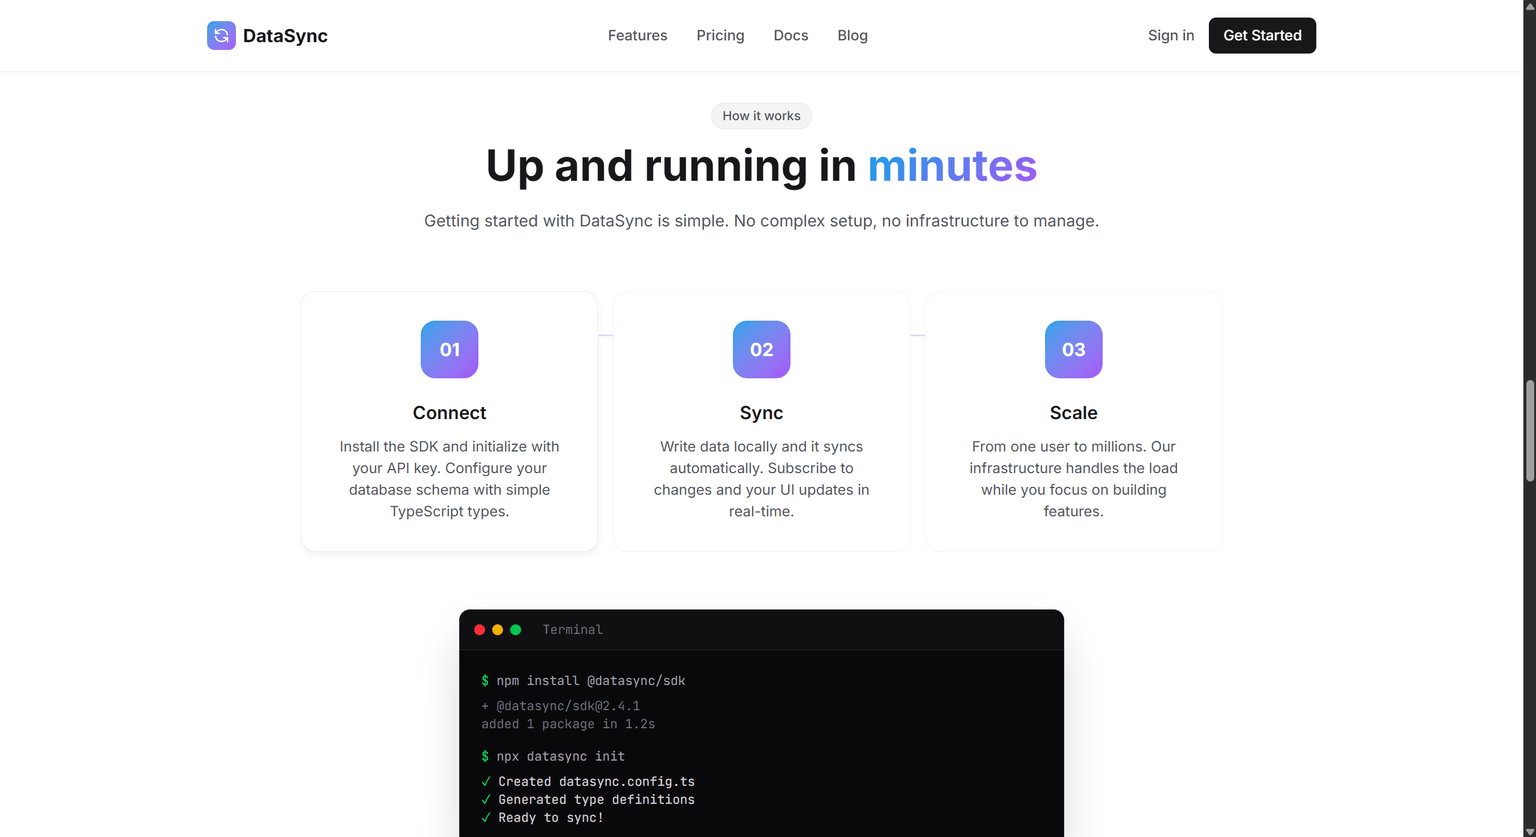
Task: Click the Sync card description text
Action: 761,479
